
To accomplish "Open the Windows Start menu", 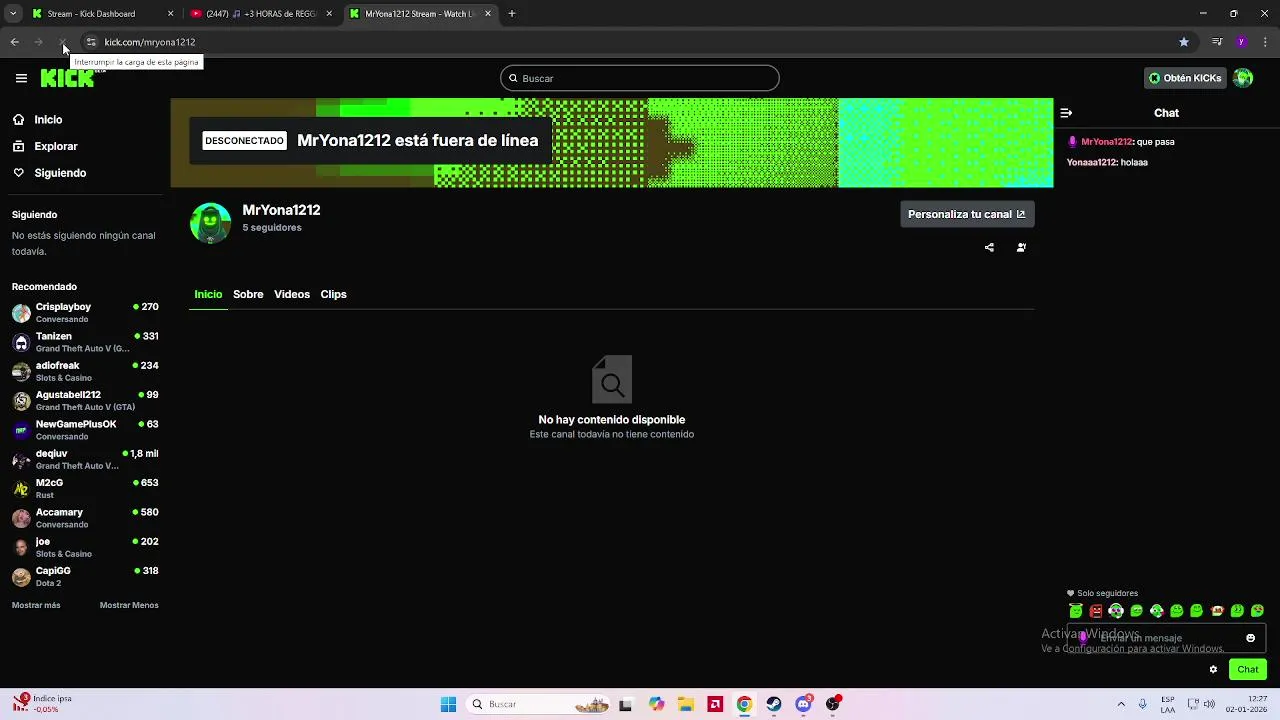I will pos(448,704).
